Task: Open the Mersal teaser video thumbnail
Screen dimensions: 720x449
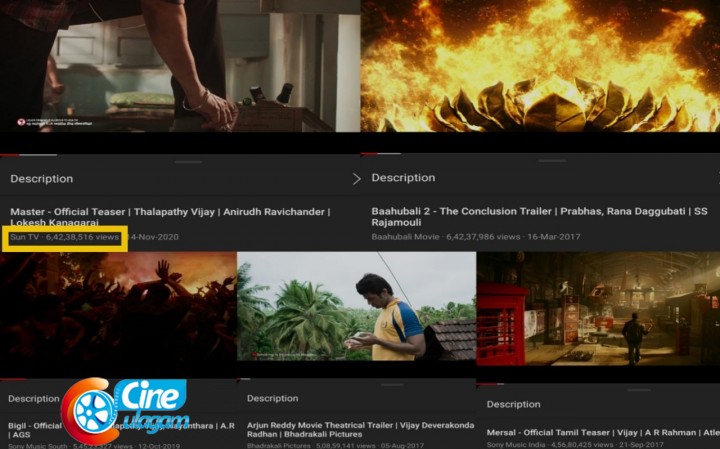Action: (598, 310)
